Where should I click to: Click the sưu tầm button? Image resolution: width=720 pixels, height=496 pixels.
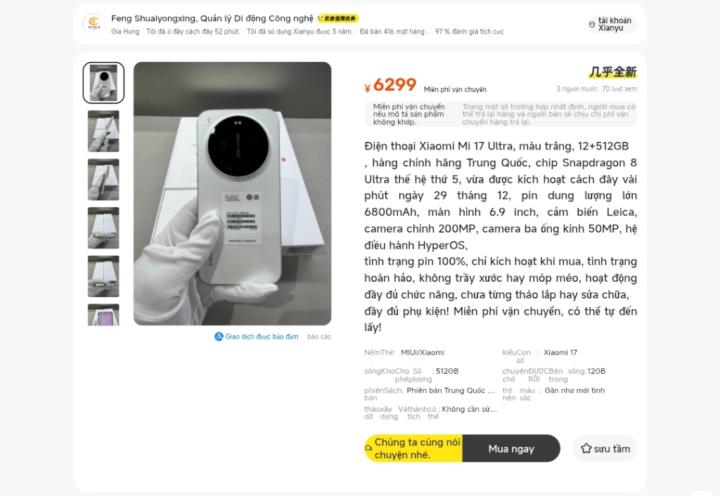click(605, 448)
